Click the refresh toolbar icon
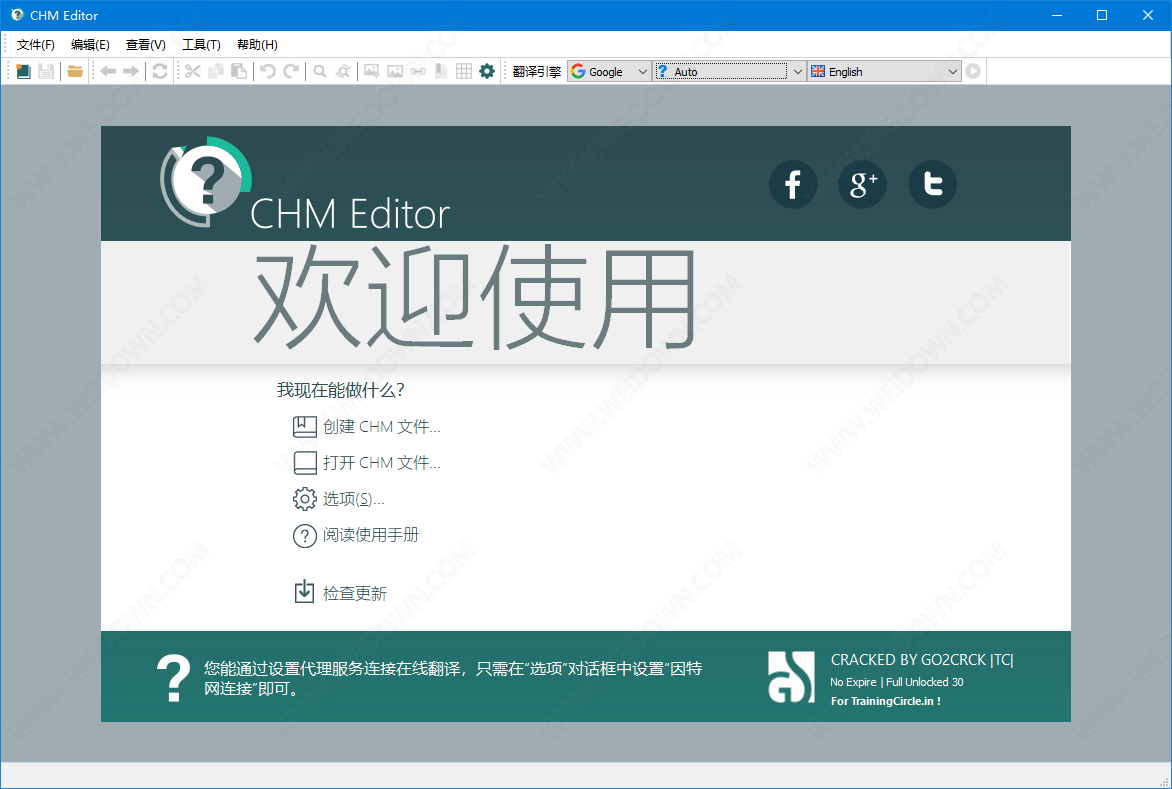This screenshot has height=789, width=1172. (160, 71)
